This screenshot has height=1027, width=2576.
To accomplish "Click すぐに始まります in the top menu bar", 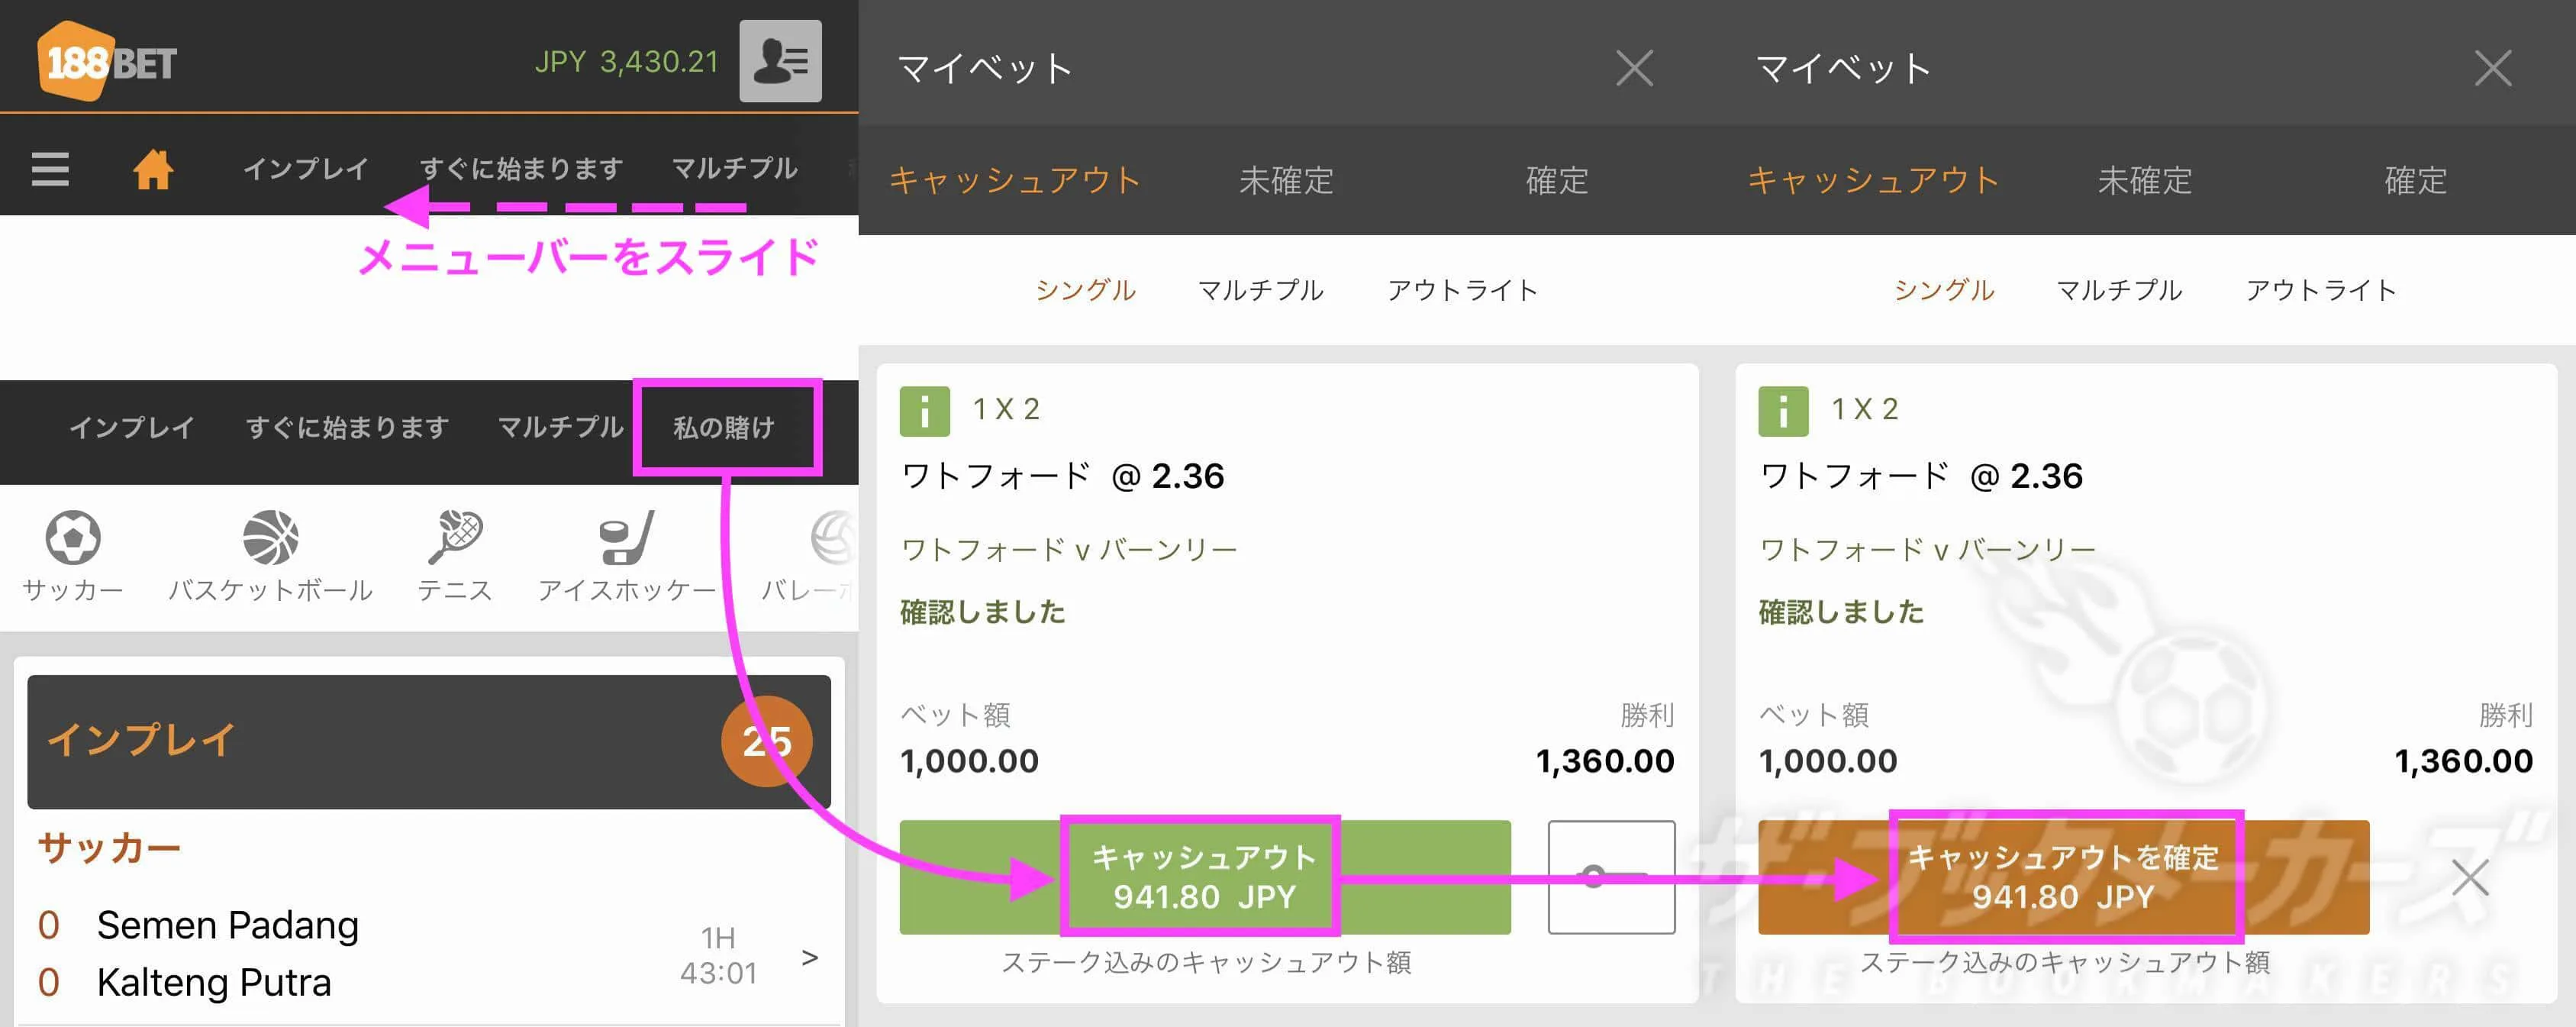I will [521, 168].
